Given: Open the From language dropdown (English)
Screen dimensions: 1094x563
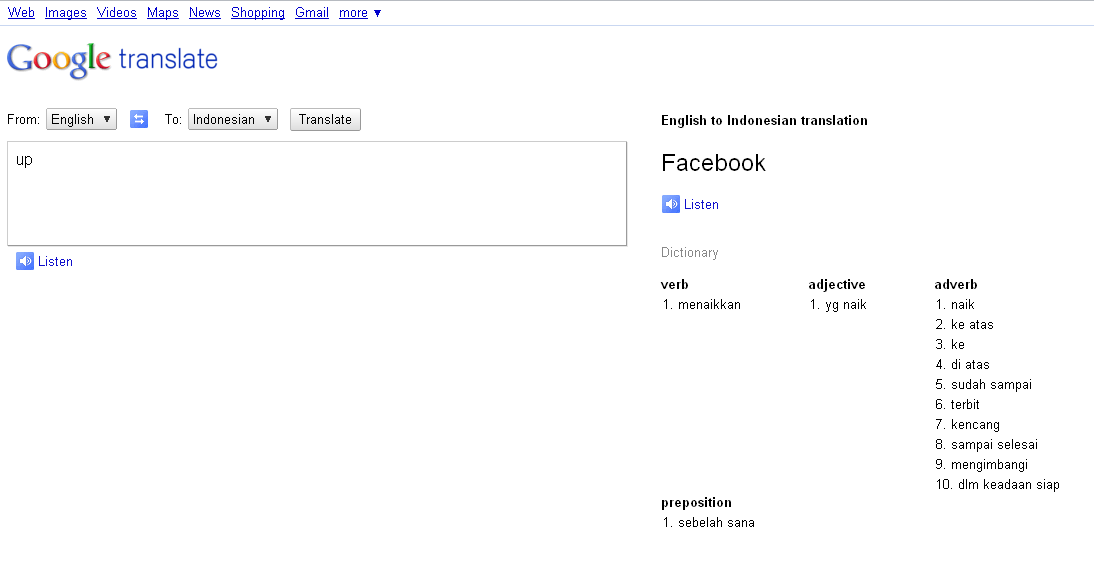Looking at the screenshot, I should [x=82, y=119].
